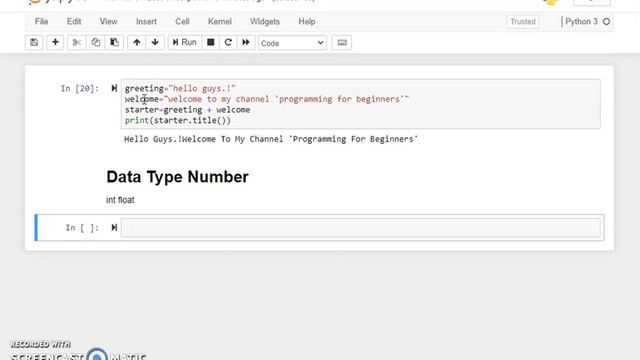The image size is (640, 360).
Task: Open the File menu
Action: point(42,22)
